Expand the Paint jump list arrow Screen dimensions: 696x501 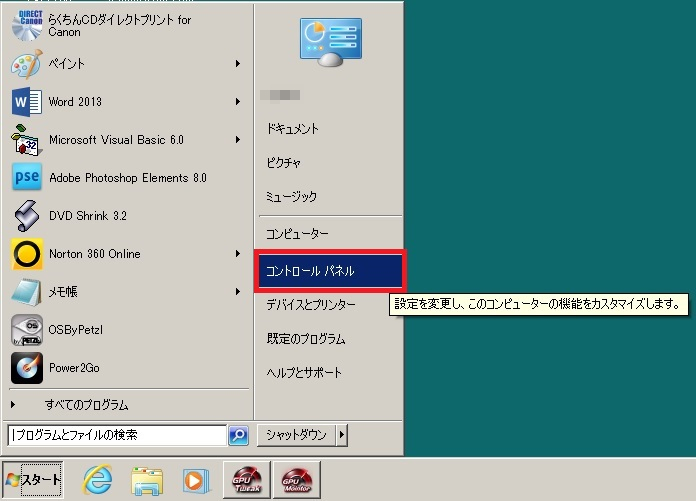coord(238,64)
